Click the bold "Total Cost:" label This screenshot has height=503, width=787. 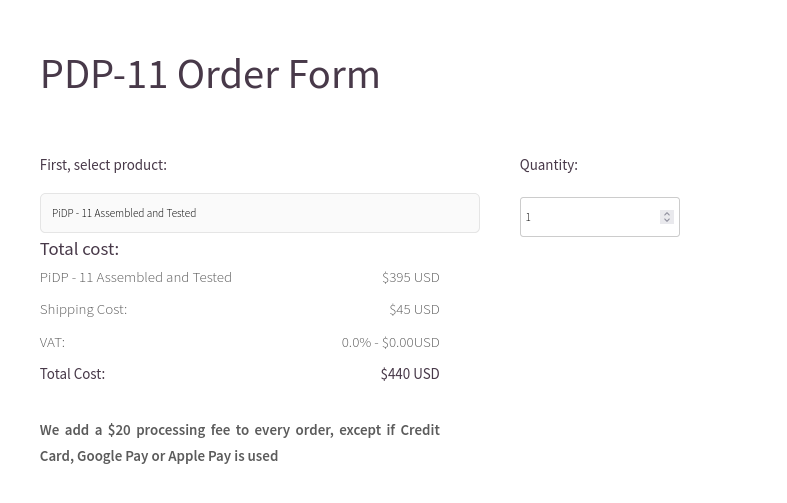[x=72, y=374]
